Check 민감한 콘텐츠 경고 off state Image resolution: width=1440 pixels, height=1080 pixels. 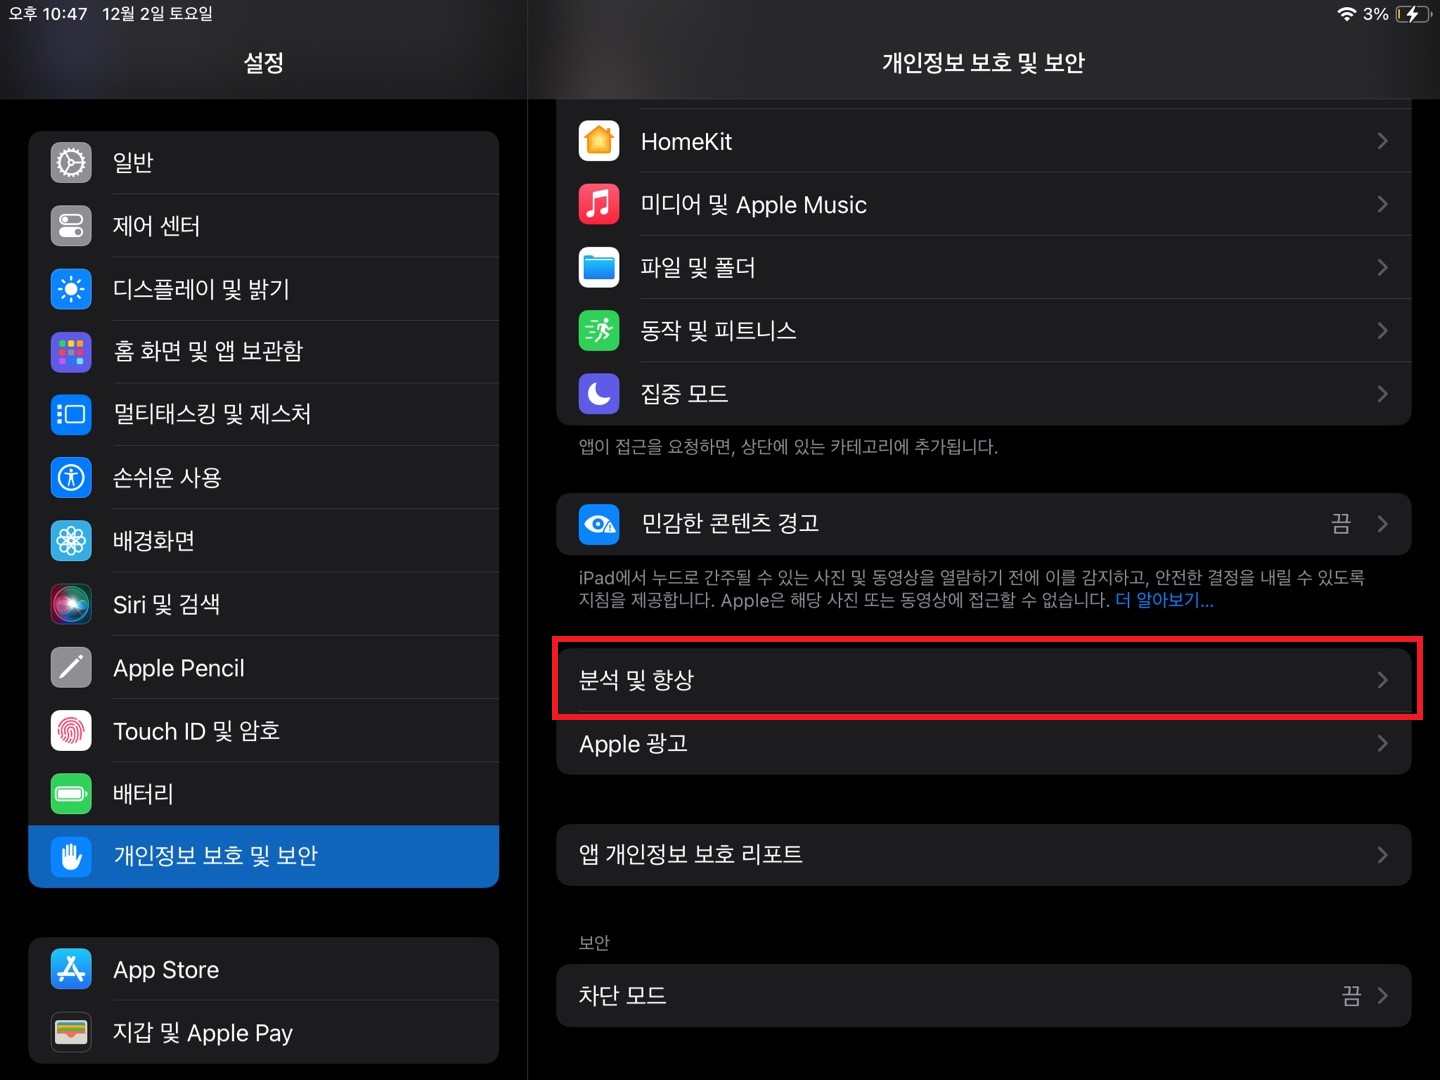(1340, 523)
